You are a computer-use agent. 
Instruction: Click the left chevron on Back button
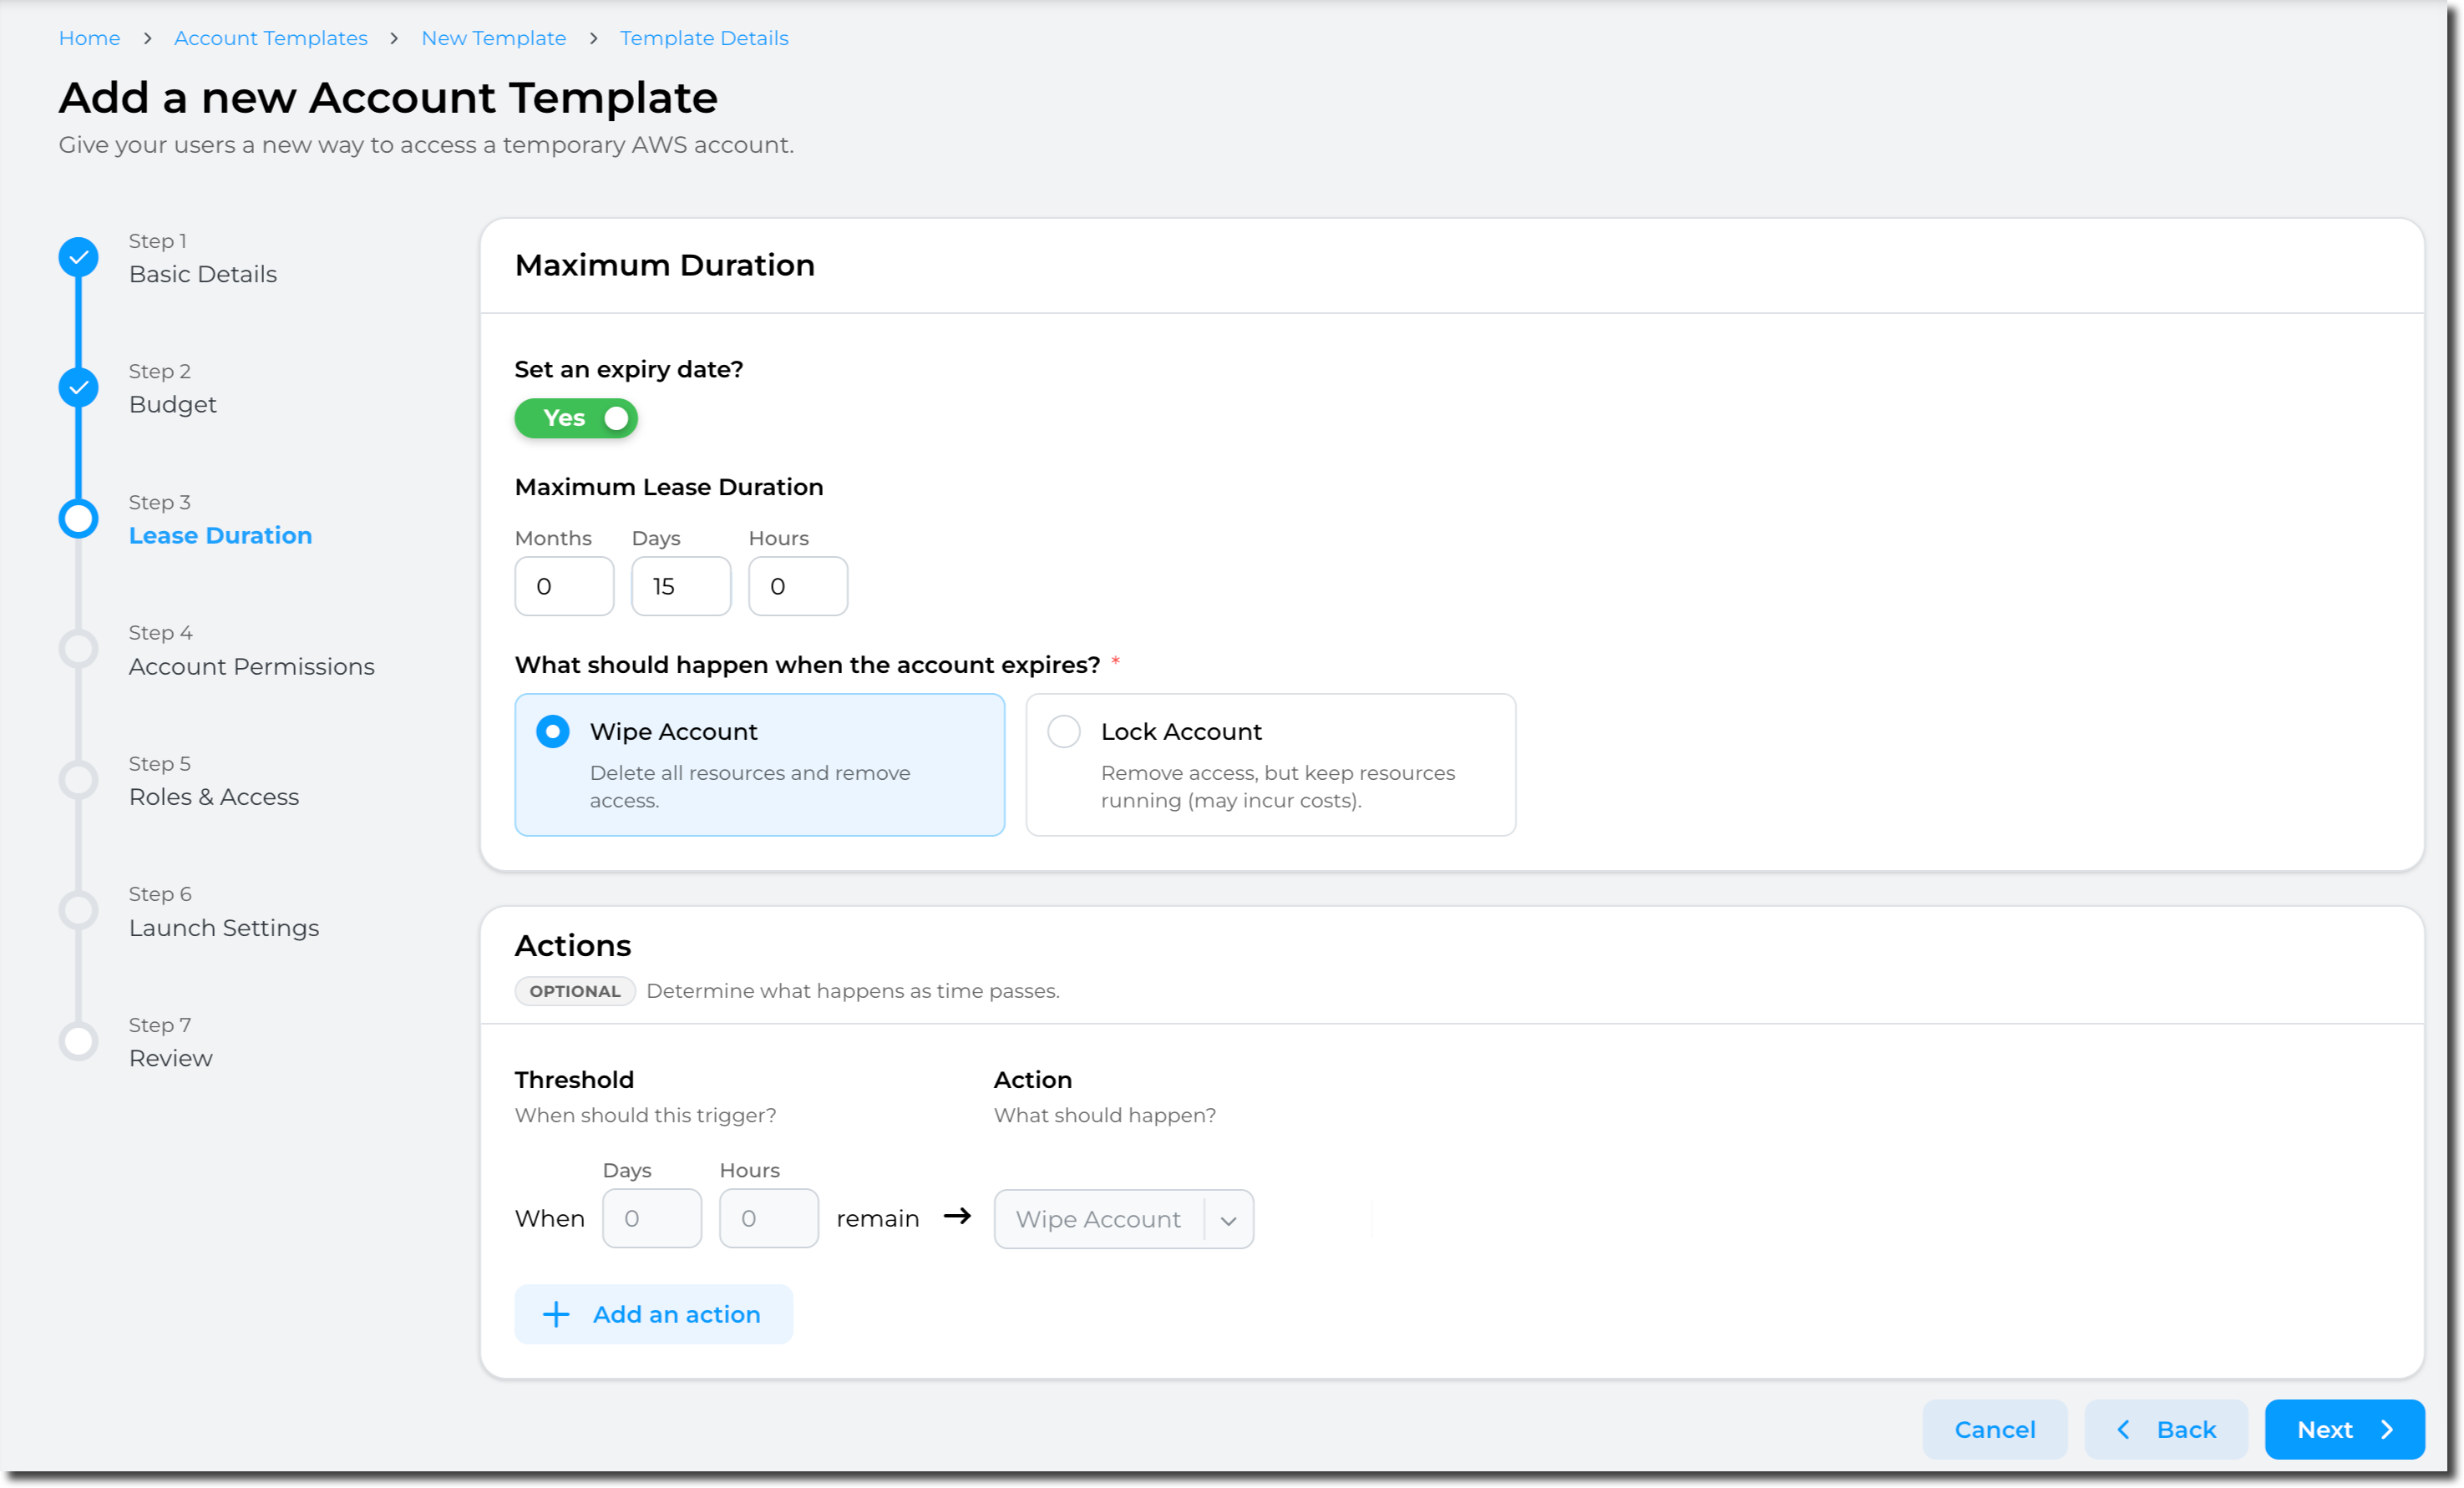click(x=2123, y=1430)
